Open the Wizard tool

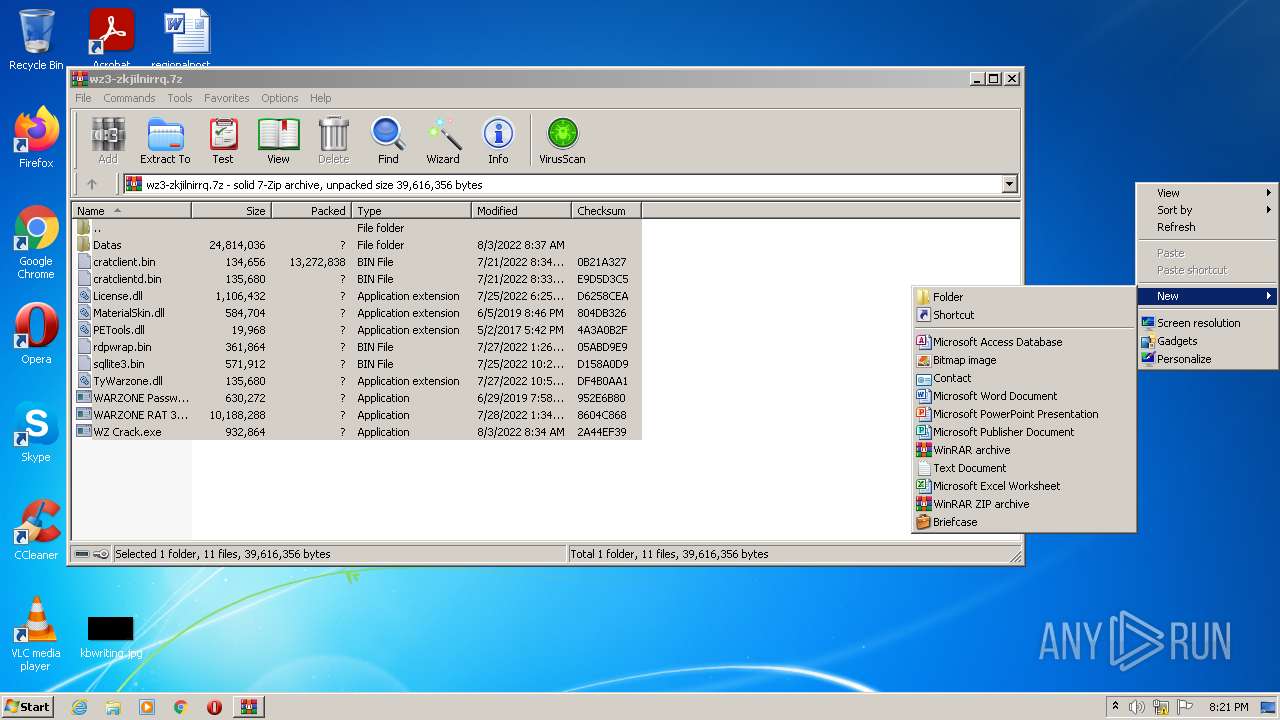tap(443, 140)
